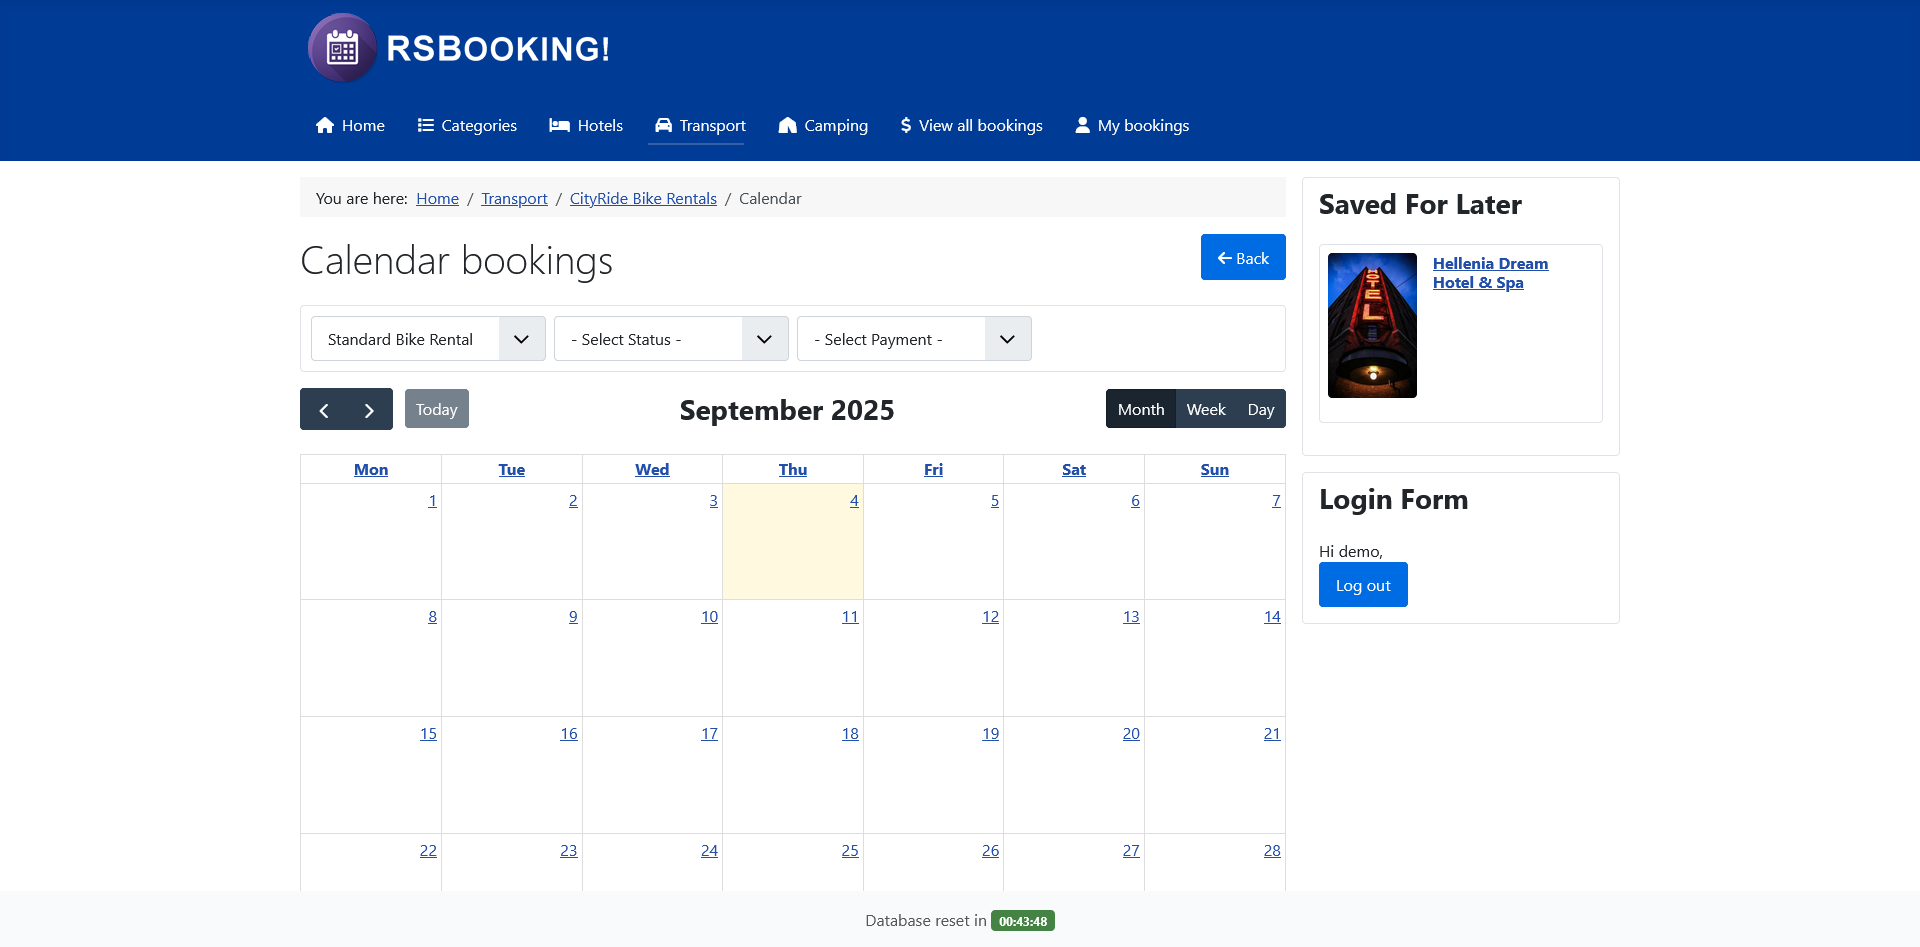Select date 15 in calendar
The image size is (1920, 947).
428,733
